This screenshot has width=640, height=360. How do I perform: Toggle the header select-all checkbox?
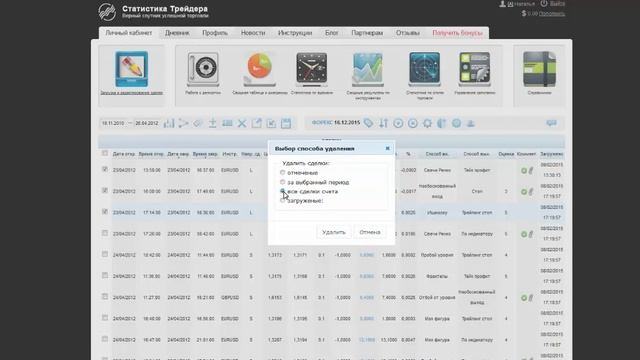pos(105,153)
